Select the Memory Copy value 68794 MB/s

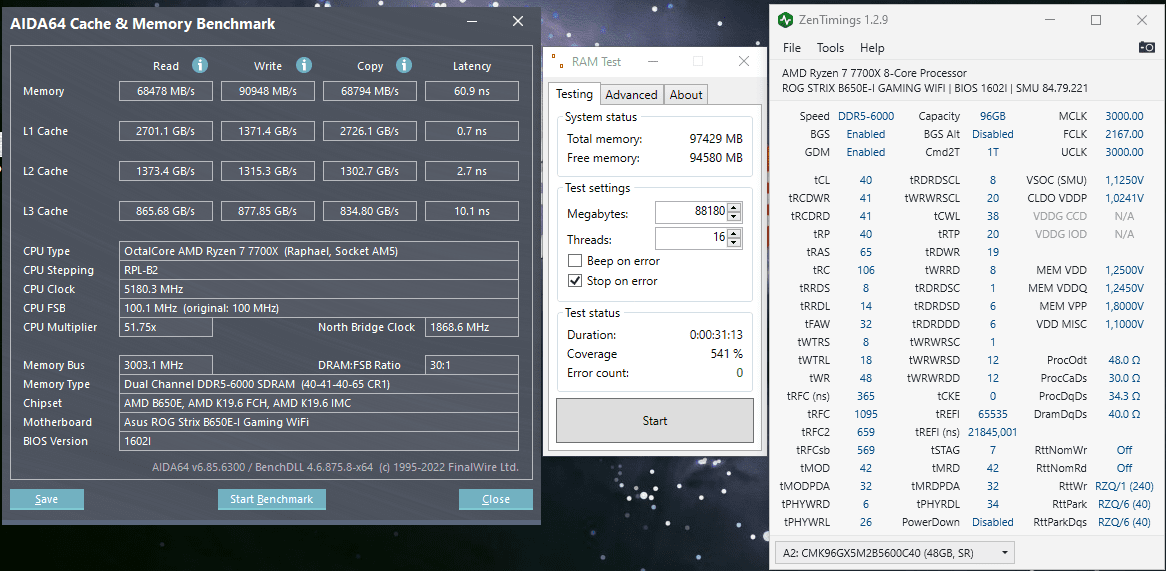tap(370, 91)
